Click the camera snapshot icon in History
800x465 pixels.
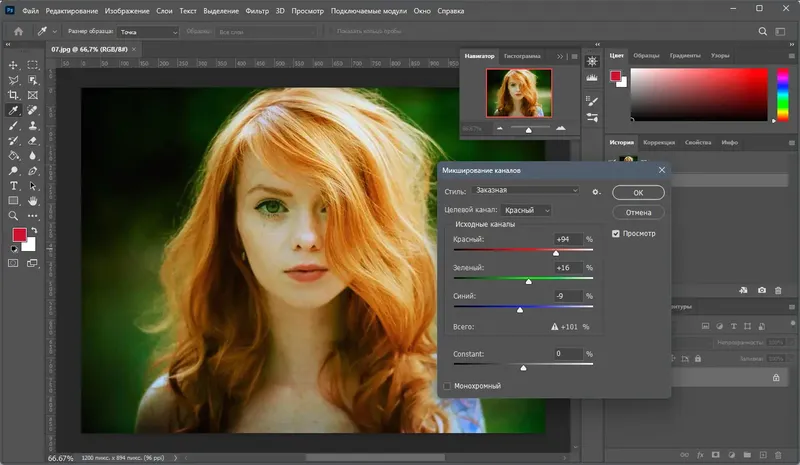point(762,290)
